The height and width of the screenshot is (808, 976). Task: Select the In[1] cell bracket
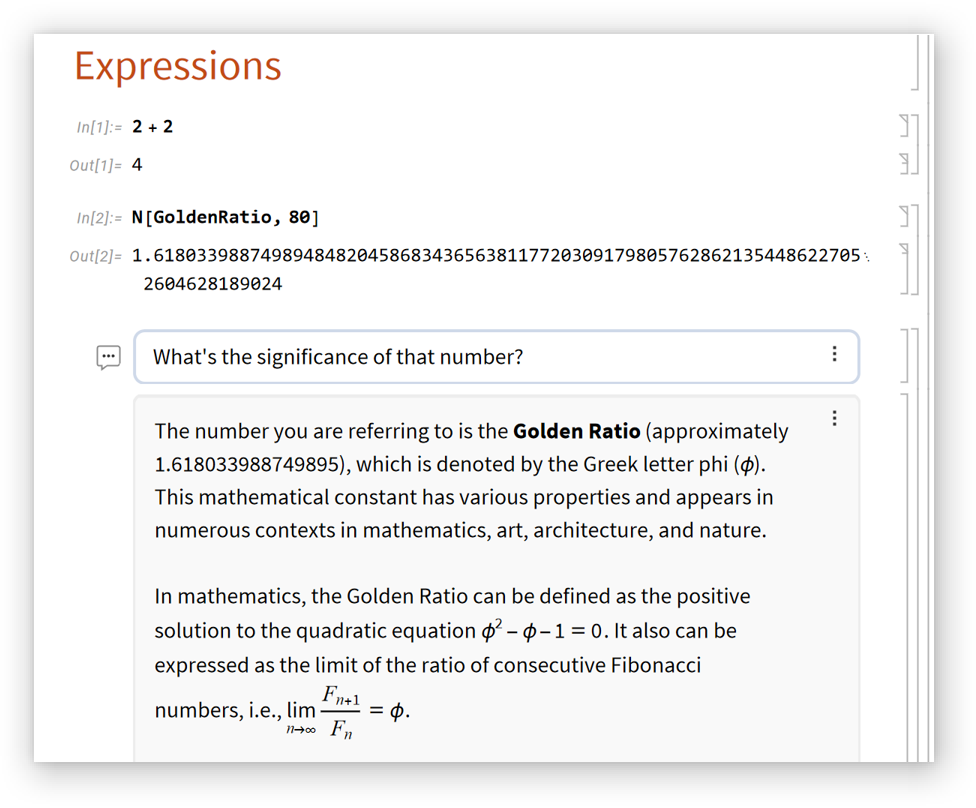[x=905, y=126]
